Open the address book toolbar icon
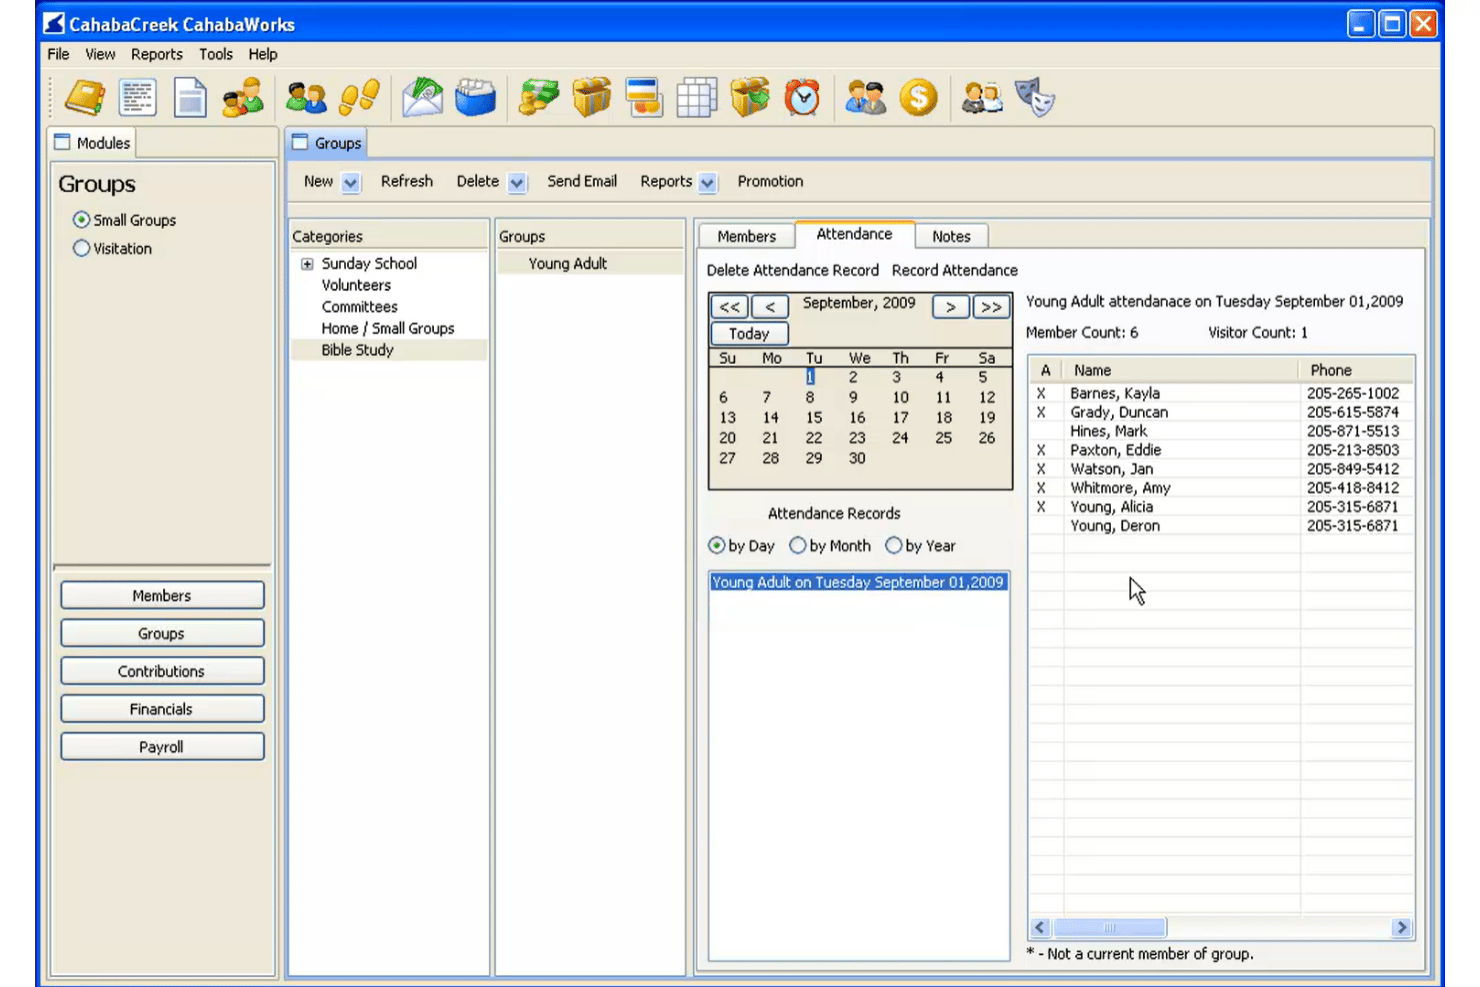 pos(85,98)
